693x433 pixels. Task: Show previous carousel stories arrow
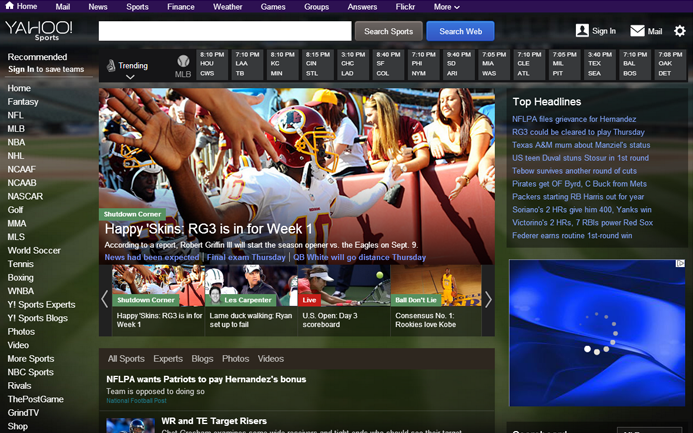point(105,300)
